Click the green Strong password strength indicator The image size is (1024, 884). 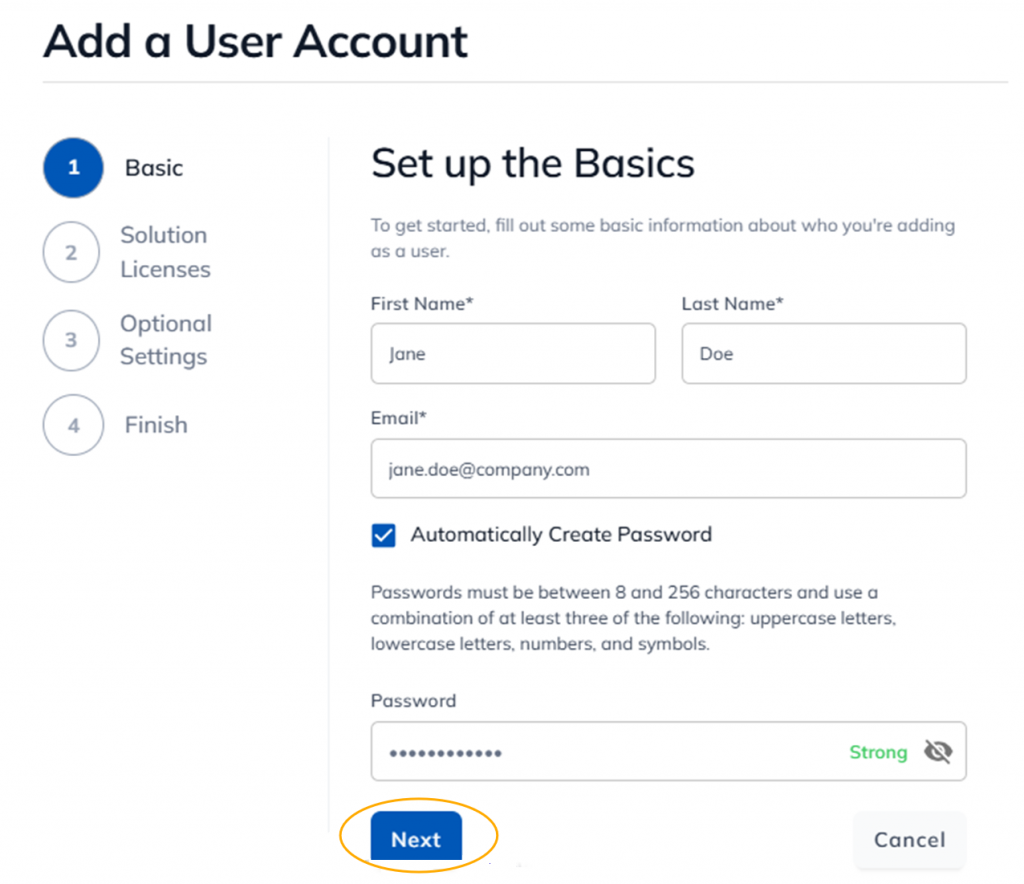click(x=878, y=752)
